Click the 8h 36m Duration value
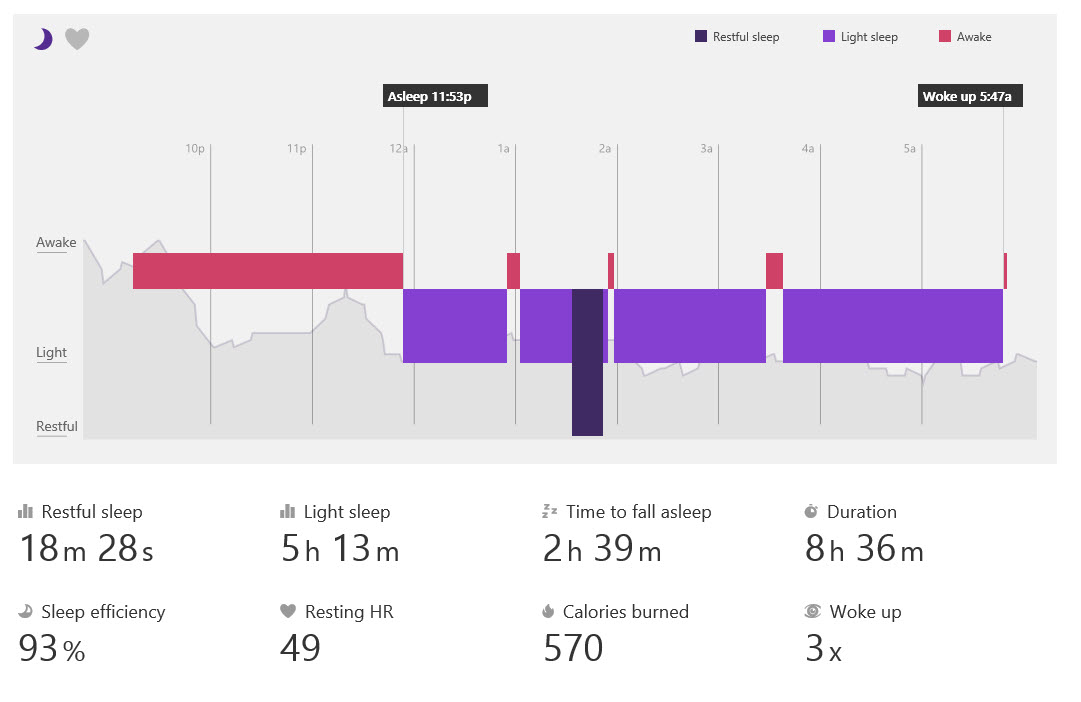Screen dimensions: 1081x702 (x=864, y=549)
